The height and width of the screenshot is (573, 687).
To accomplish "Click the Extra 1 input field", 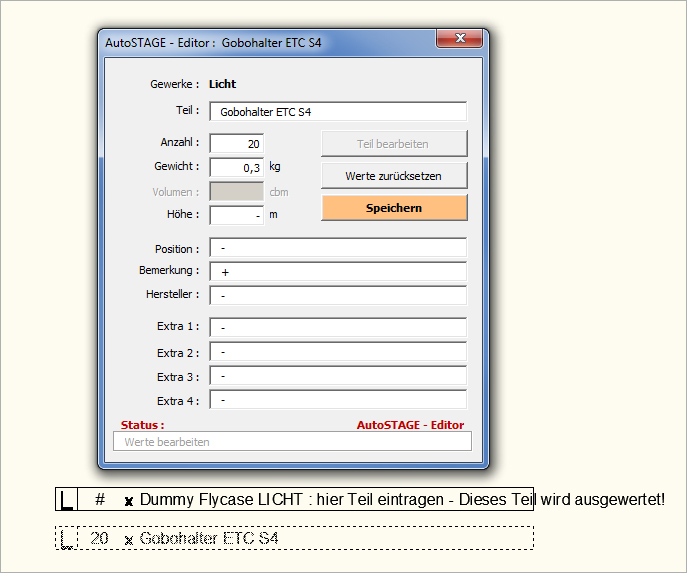I will click(x=337, y=328).
